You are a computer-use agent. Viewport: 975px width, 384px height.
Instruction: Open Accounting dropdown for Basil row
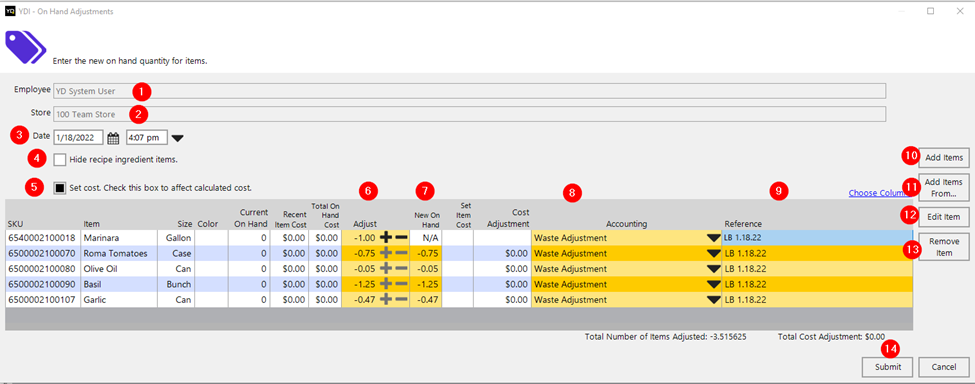[x=713, y=285]
